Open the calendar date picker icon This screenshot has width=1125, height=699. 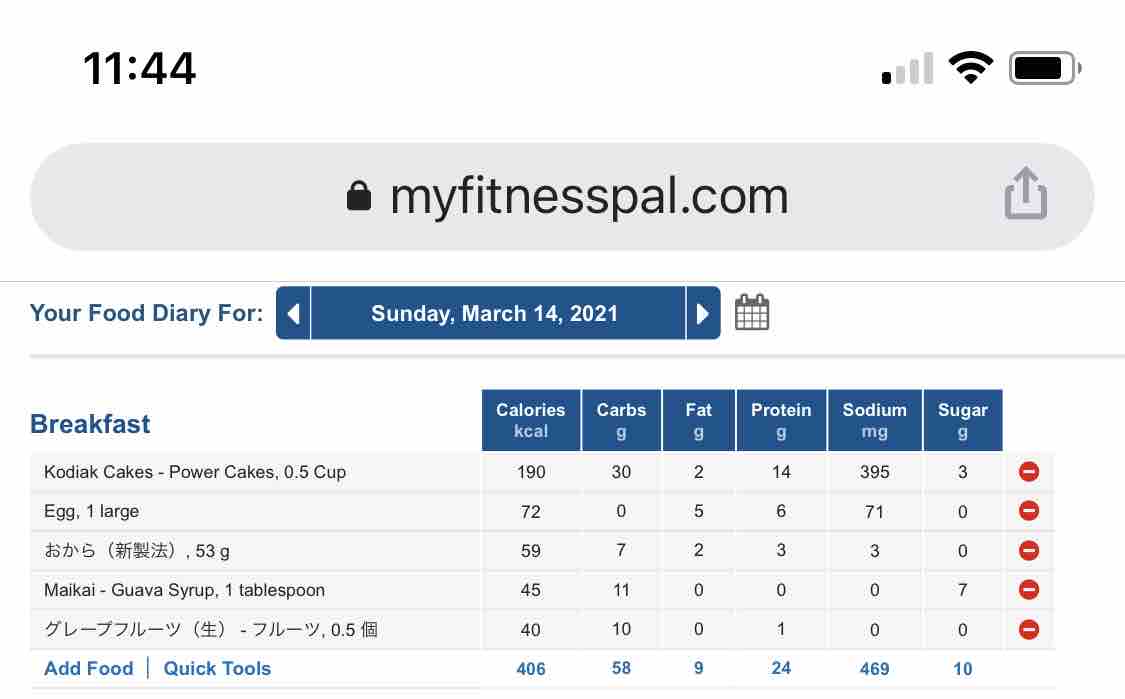[x=752, y=313]
